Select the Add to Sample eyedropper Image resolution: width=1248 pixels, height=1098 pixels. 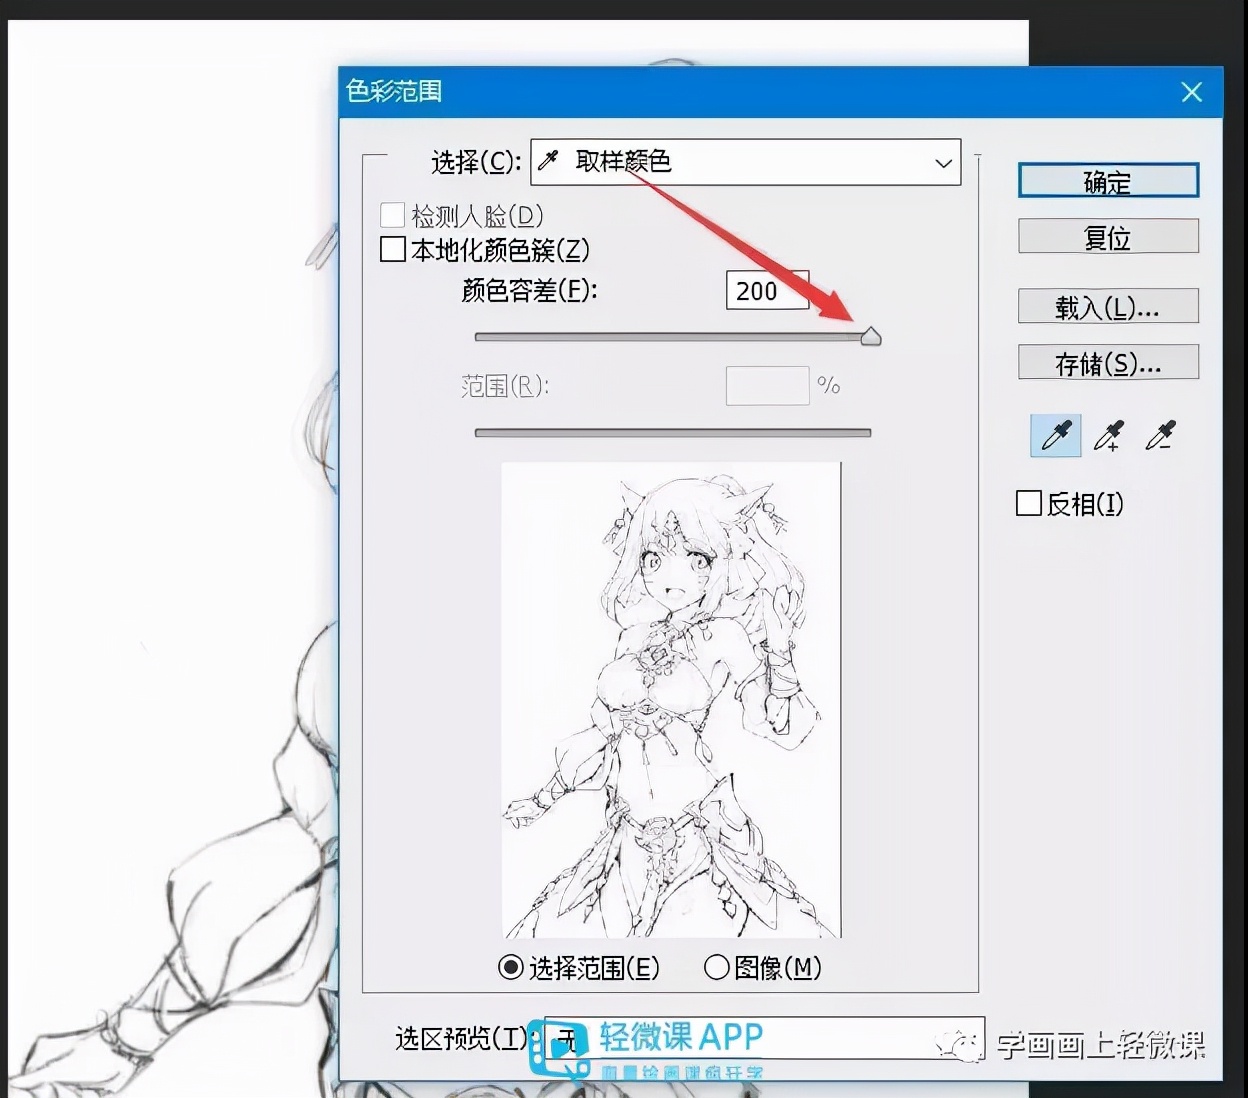1109,436
